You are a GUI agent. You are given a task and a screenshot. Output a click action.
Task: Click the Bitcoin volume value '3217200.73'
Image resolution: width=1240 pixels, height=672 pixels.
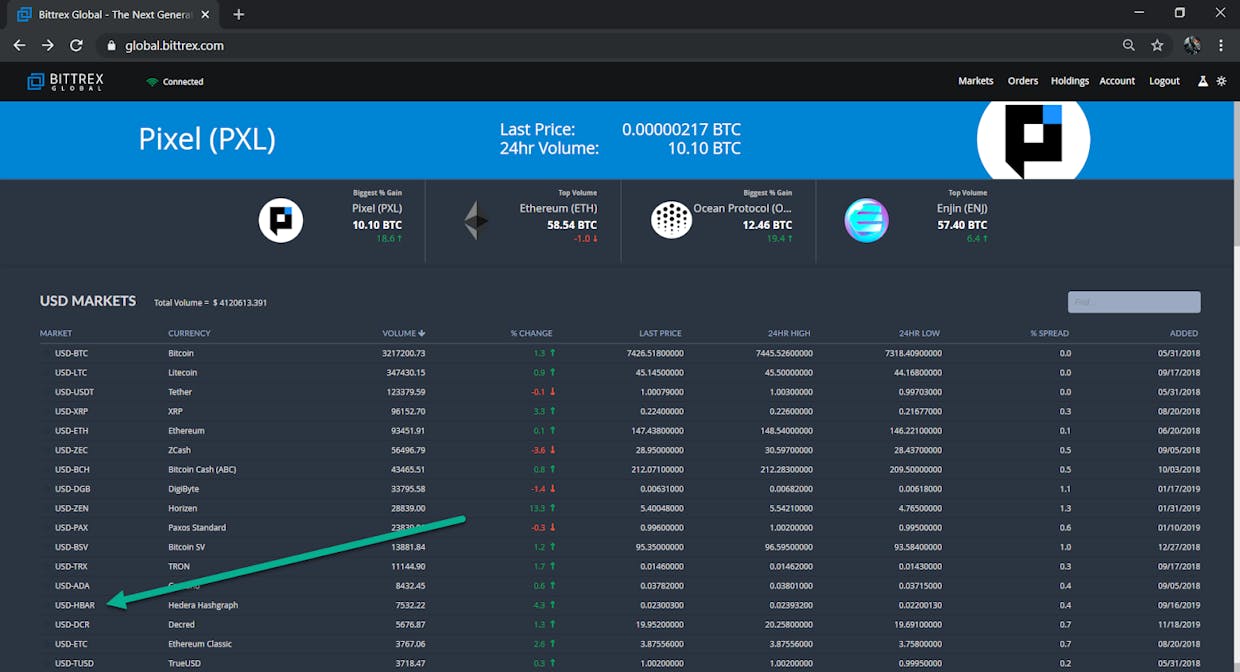pos(404,353)
